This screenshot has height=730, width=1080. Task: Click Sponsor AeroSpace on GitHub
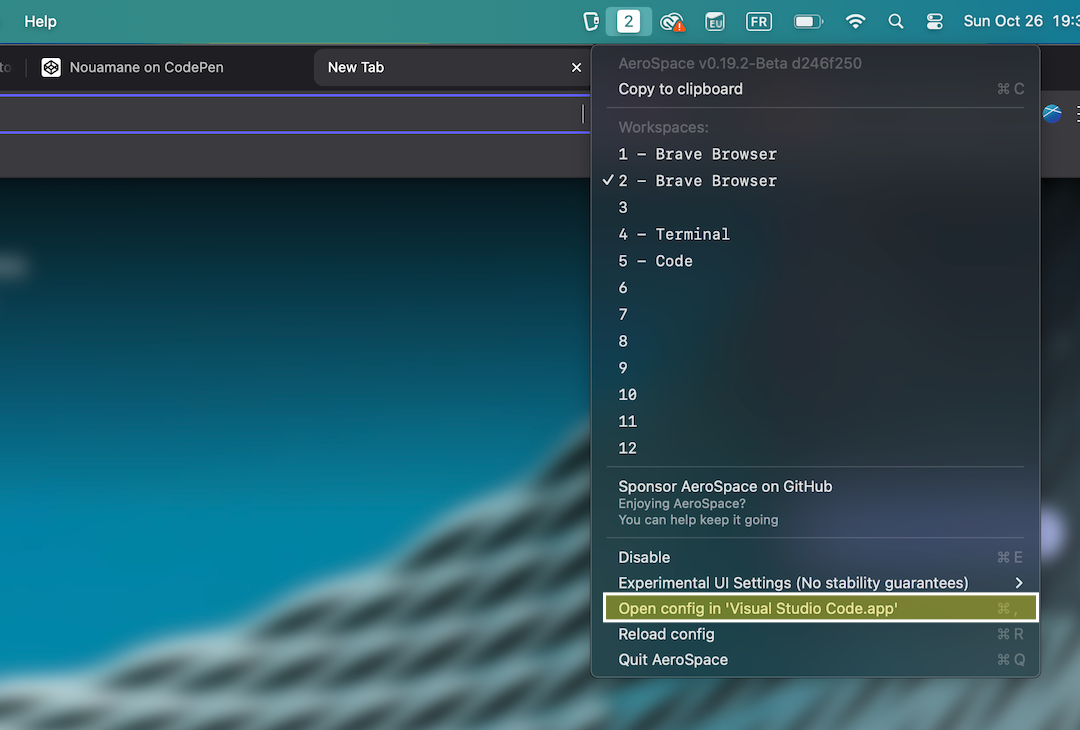click(725, 486)
